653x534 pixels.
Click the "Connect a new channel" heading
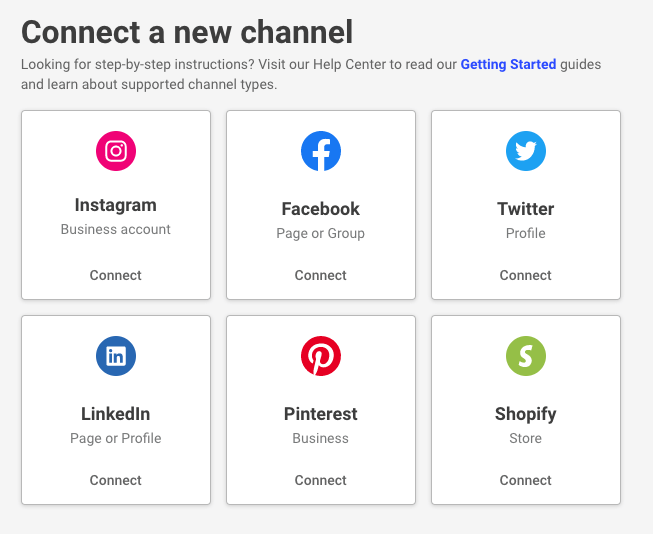187,32
